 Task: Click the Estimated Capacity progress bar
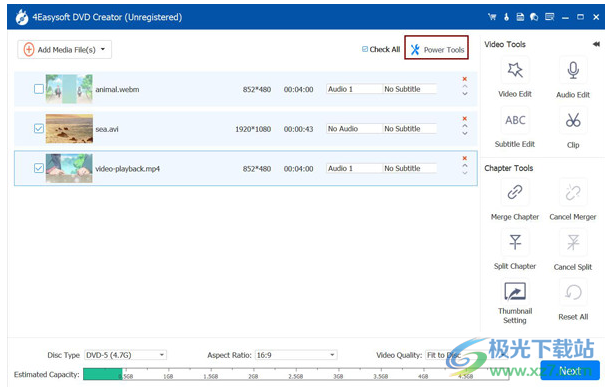pyautogui.click(x=296, y=374)
